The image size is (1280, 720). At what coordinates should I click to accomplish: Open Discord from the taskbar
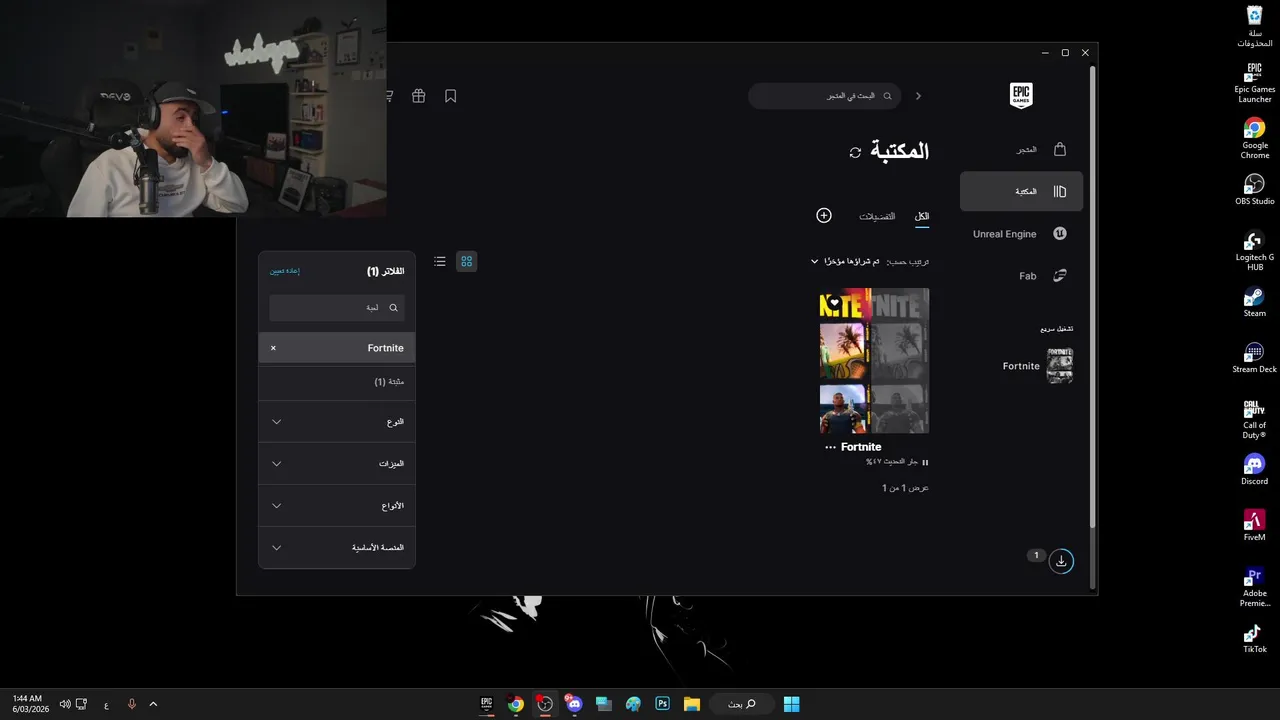(574, 704)
